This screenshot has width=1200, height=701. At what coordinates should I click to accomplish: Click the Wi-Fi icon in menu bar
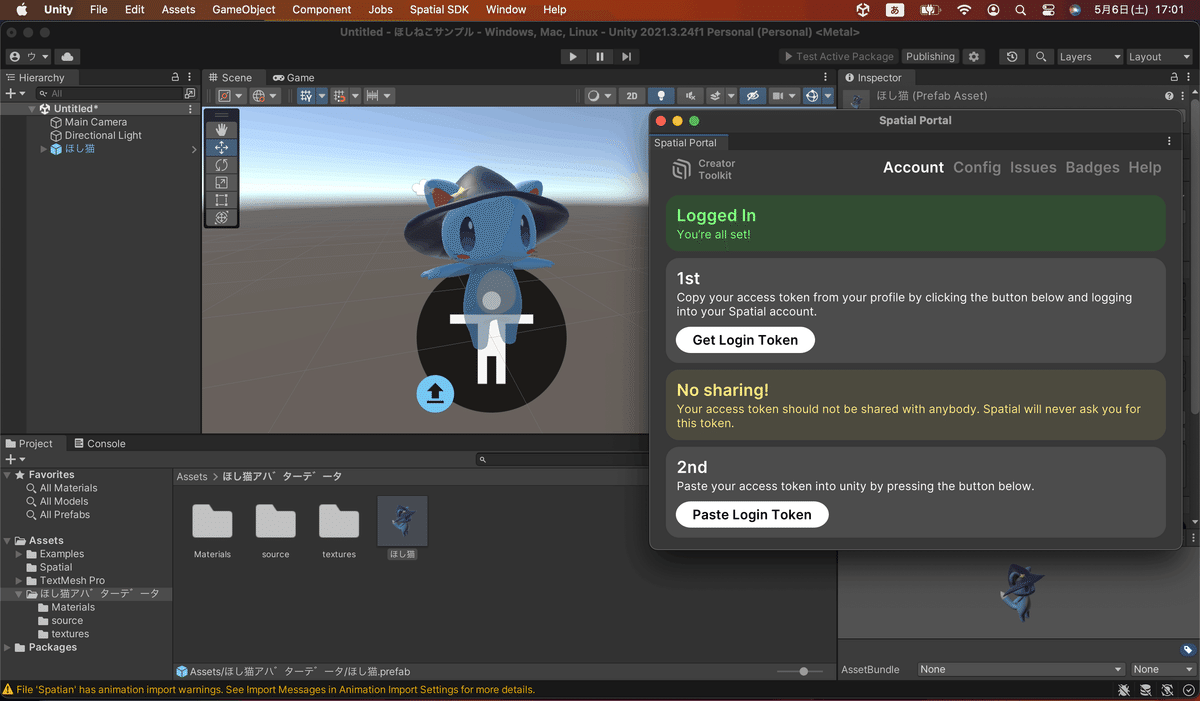point(964,9)
